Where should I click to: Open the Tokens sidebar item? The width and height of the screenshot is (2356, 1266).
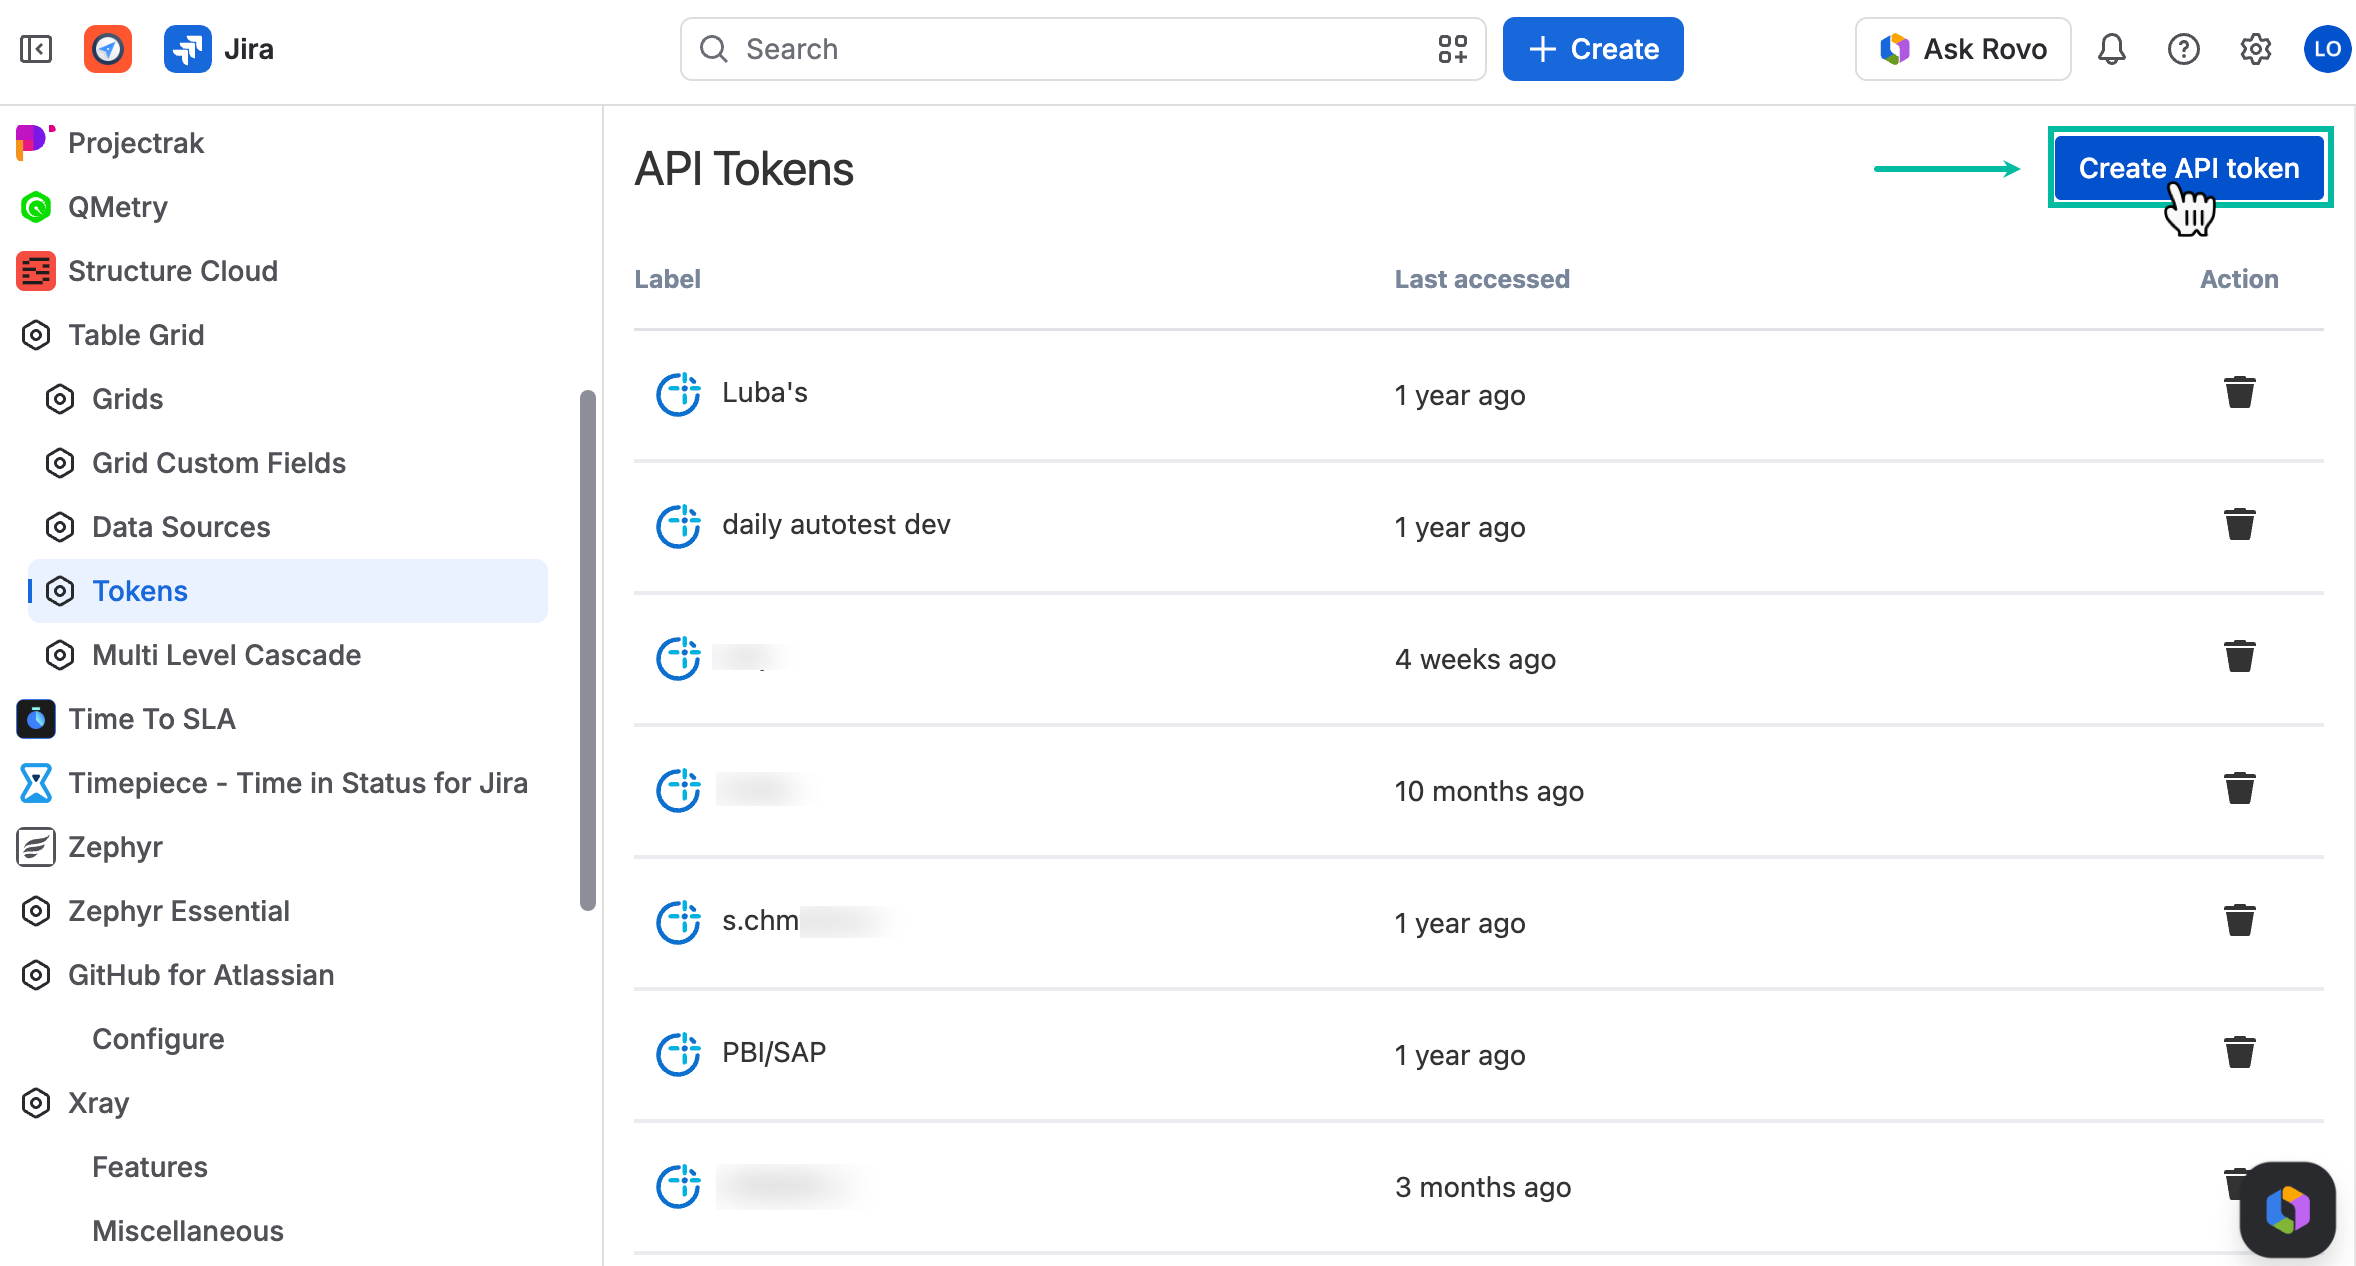point(288,591)
